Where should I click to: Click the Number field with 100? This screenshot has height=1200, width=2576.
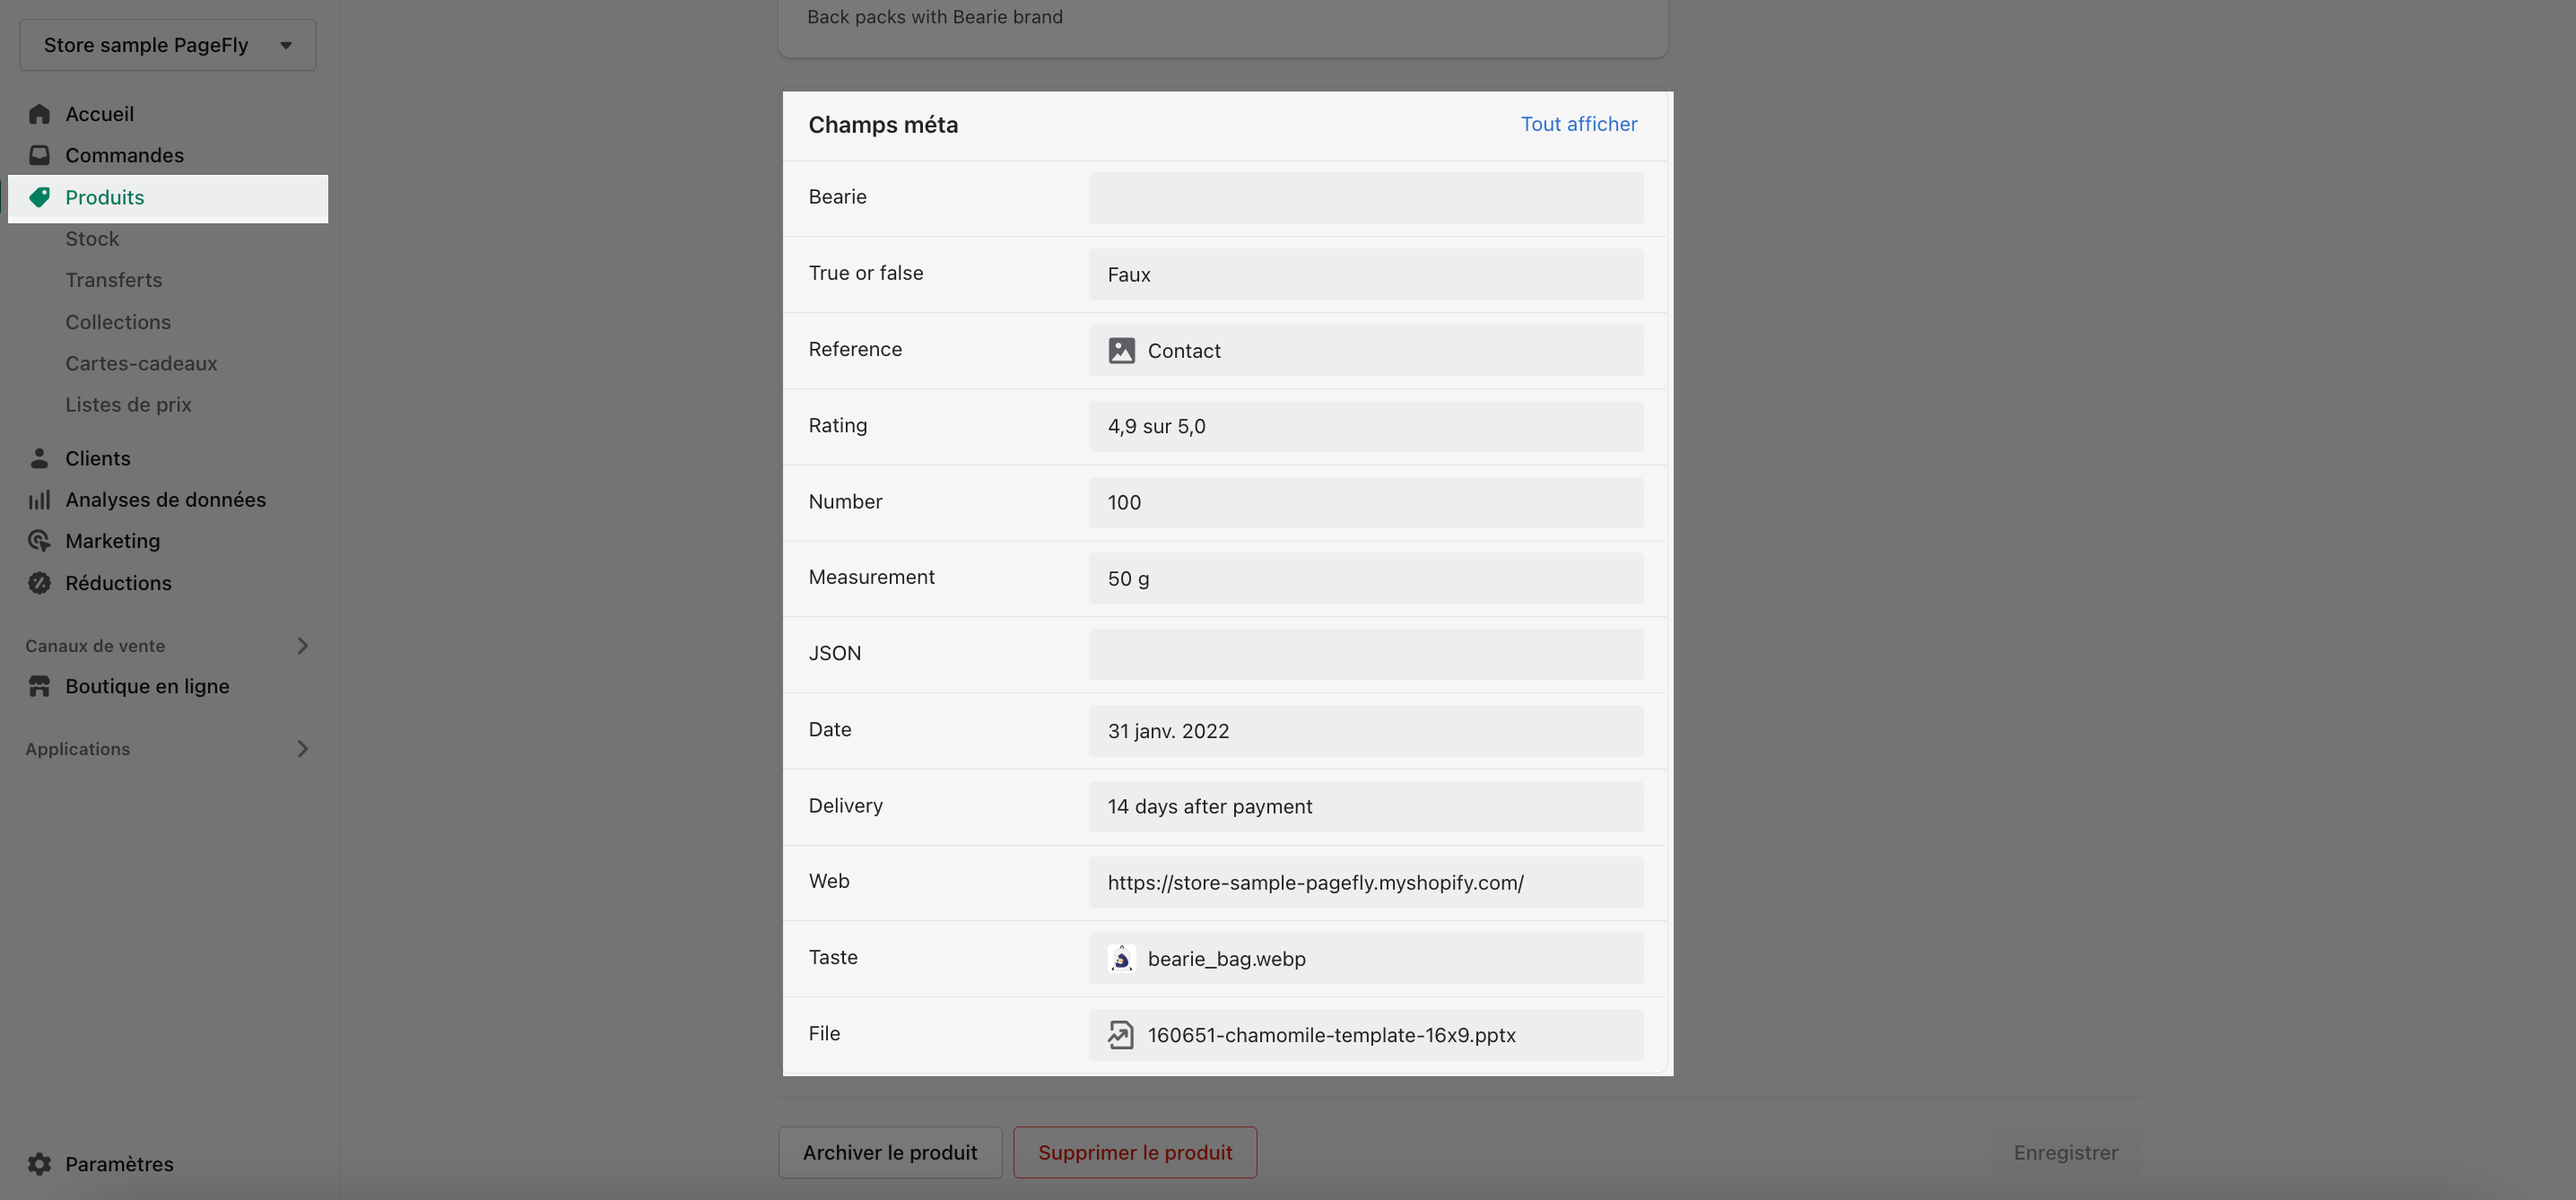pyautogui.click(x=1366, y=503)
